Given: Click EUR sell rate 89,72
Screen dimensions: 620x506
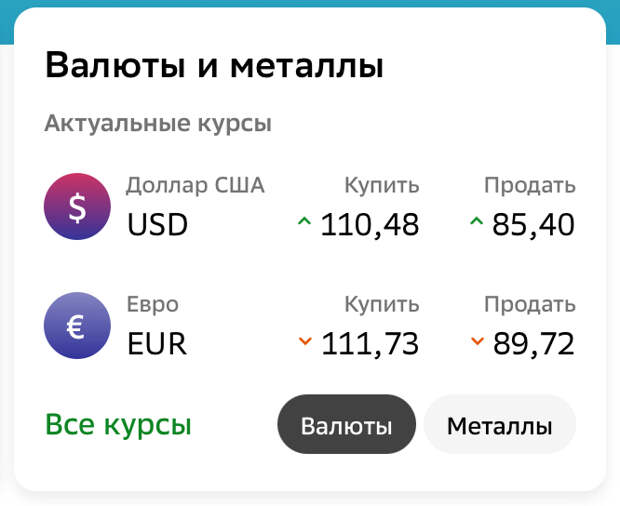Looking at the screenshot, I should click(x=533, y=344).
